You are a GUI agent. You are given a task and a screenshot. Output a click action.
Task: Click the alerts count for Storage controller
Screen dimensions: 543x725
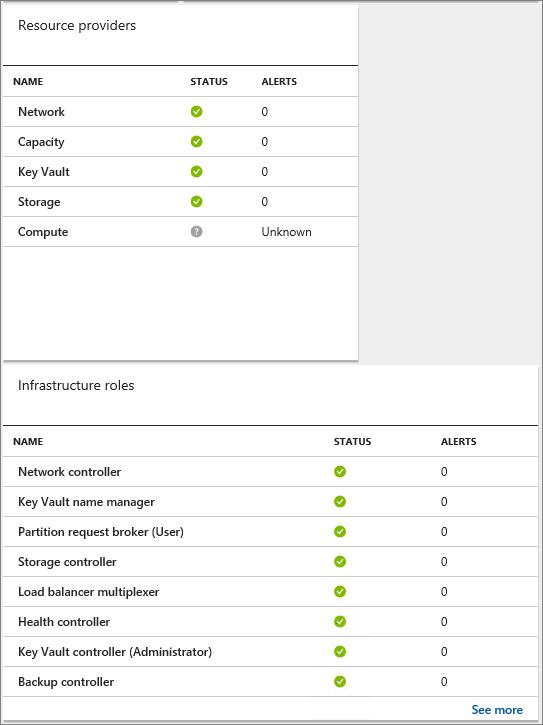click(444, 562)
